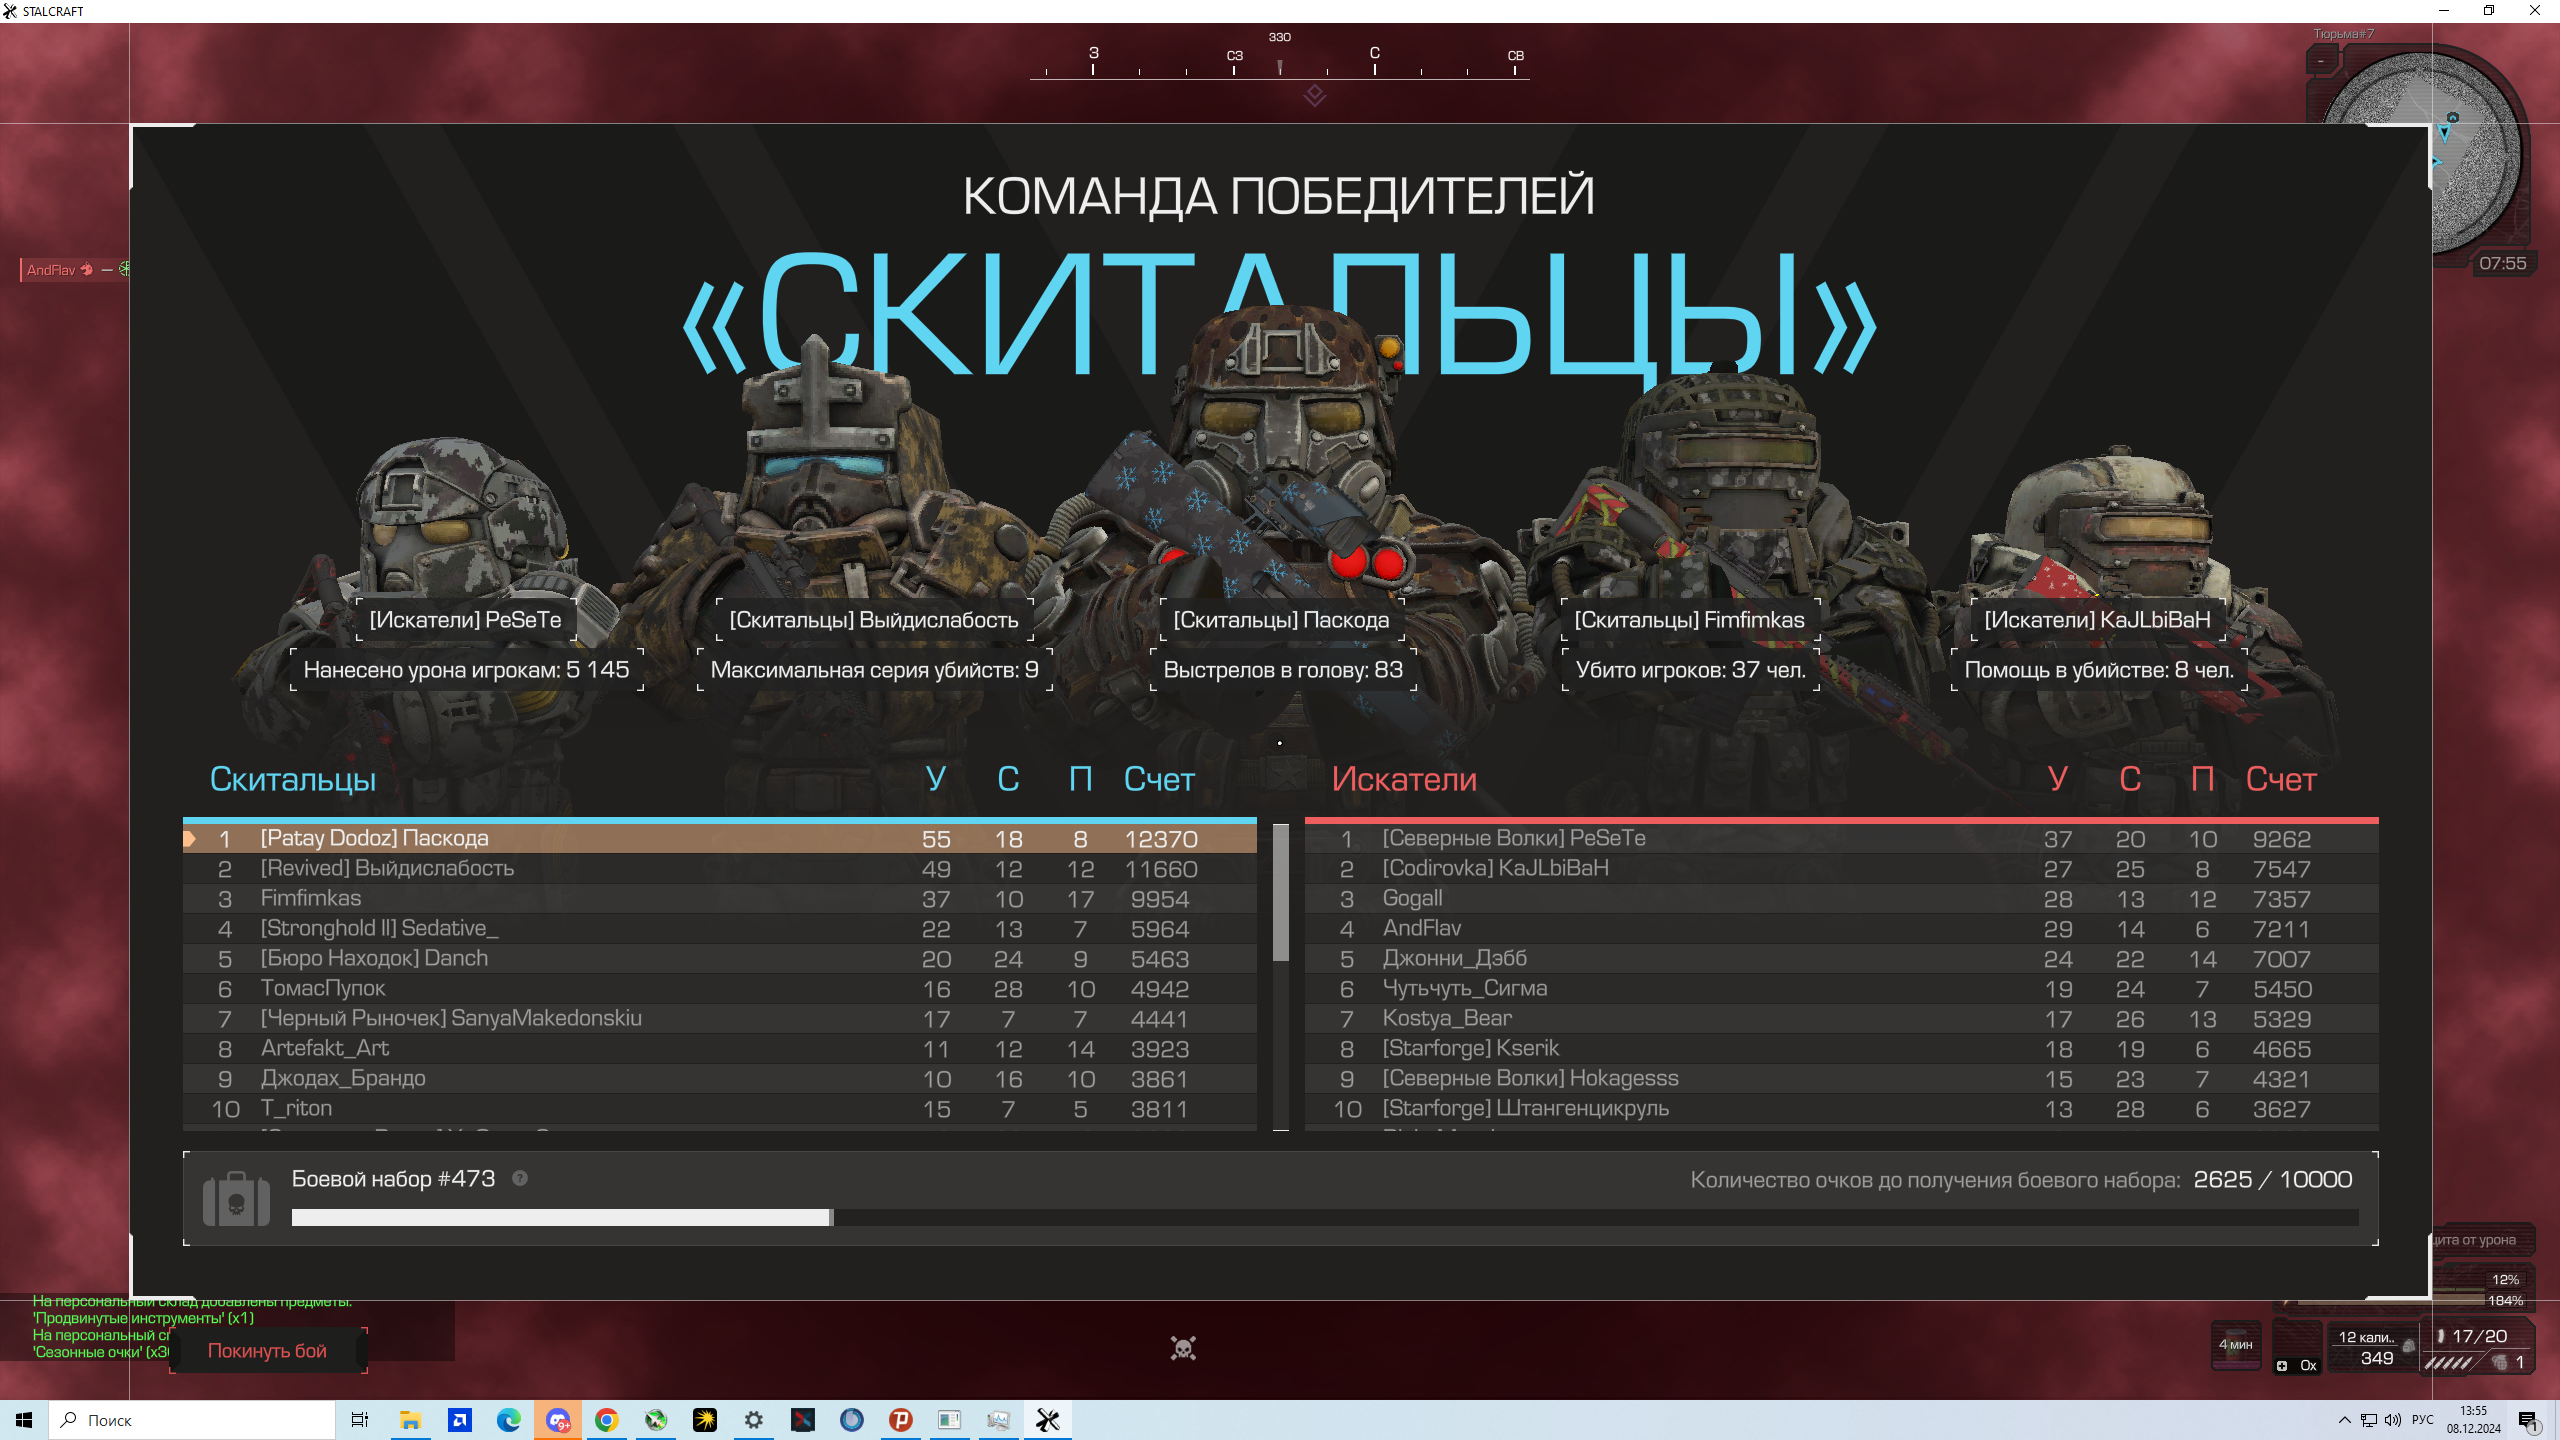Open the volume control in system tray
The height and width of the screenshot is (1440, 2560).
pos(2394,1420)
